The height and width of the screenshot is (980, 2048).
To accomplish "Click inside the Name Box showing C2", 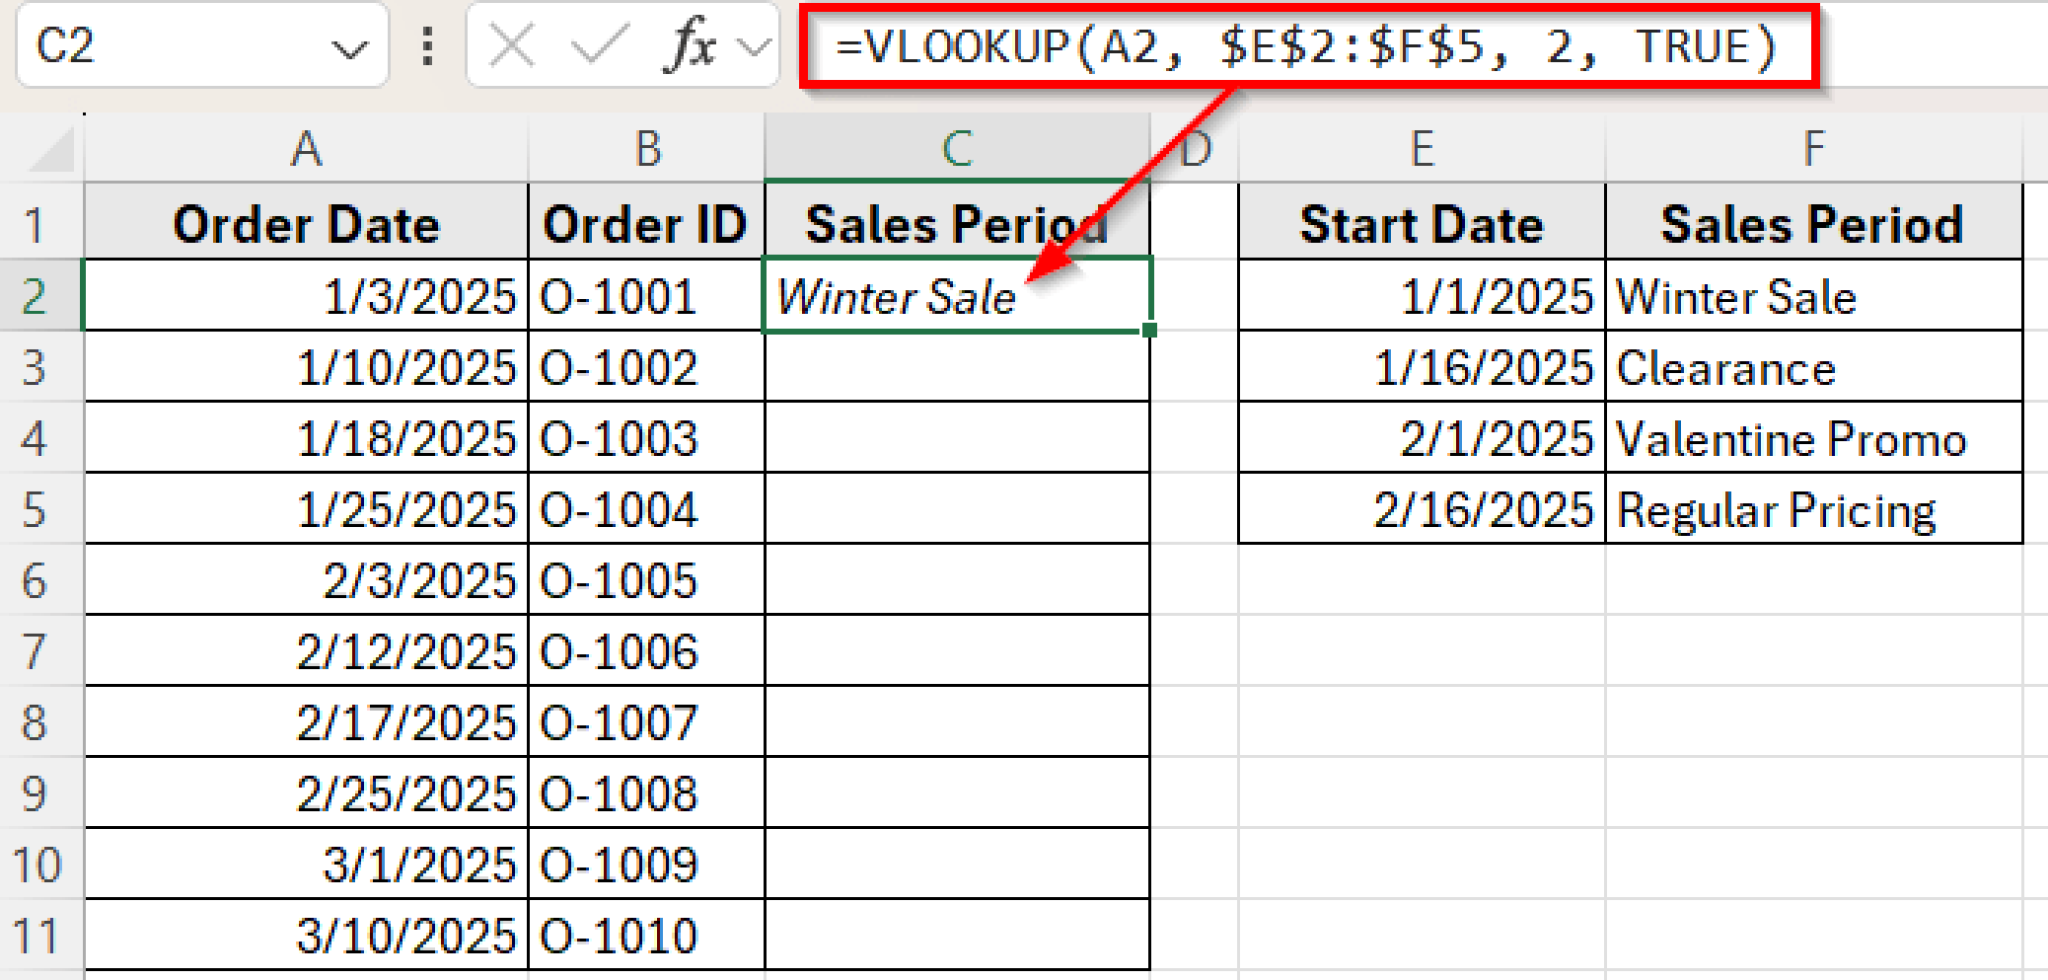I will [150, 45].
